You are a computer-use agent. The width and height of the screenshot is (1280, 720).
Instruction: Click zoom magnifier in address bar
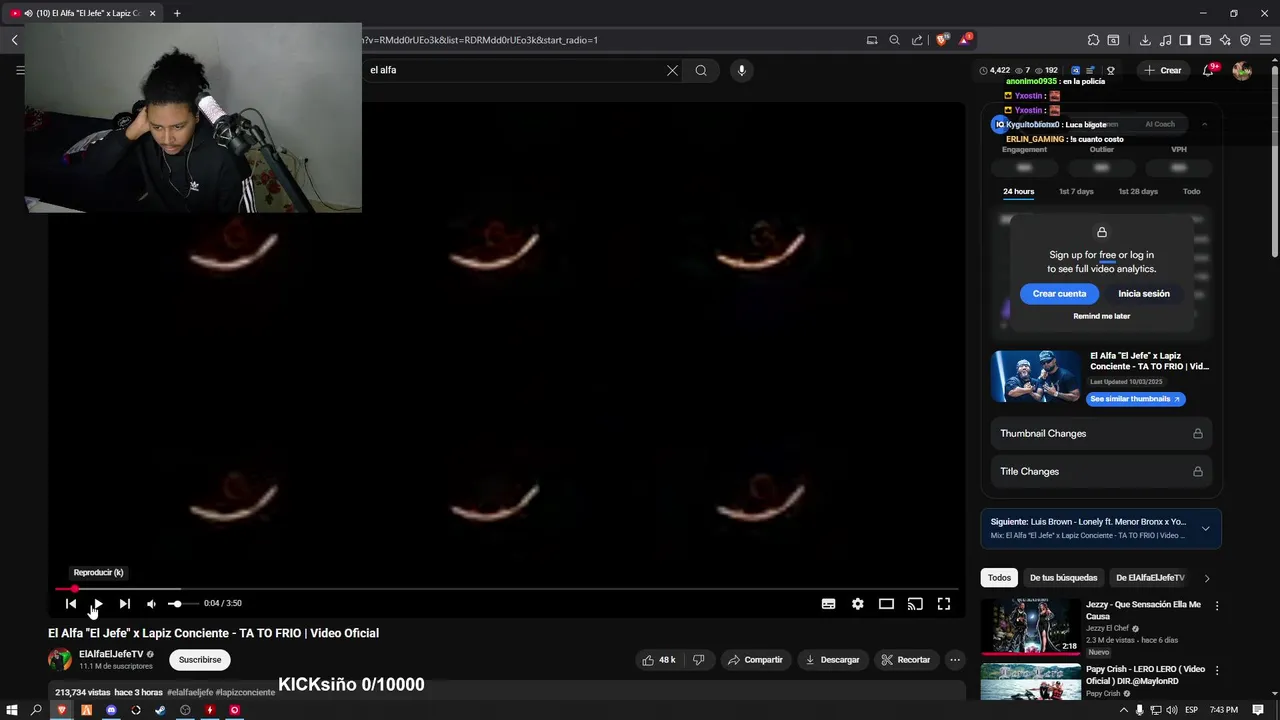894,40
